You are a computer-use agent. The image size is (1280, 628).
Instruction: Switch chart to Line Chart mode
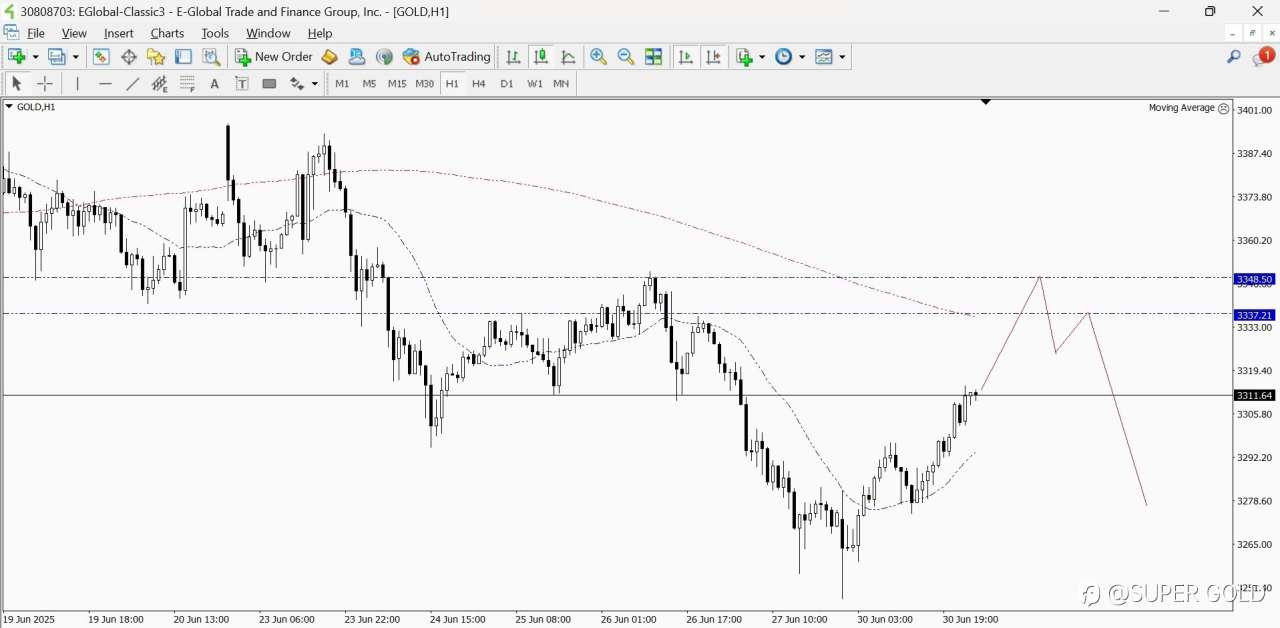tap(569, 57)
